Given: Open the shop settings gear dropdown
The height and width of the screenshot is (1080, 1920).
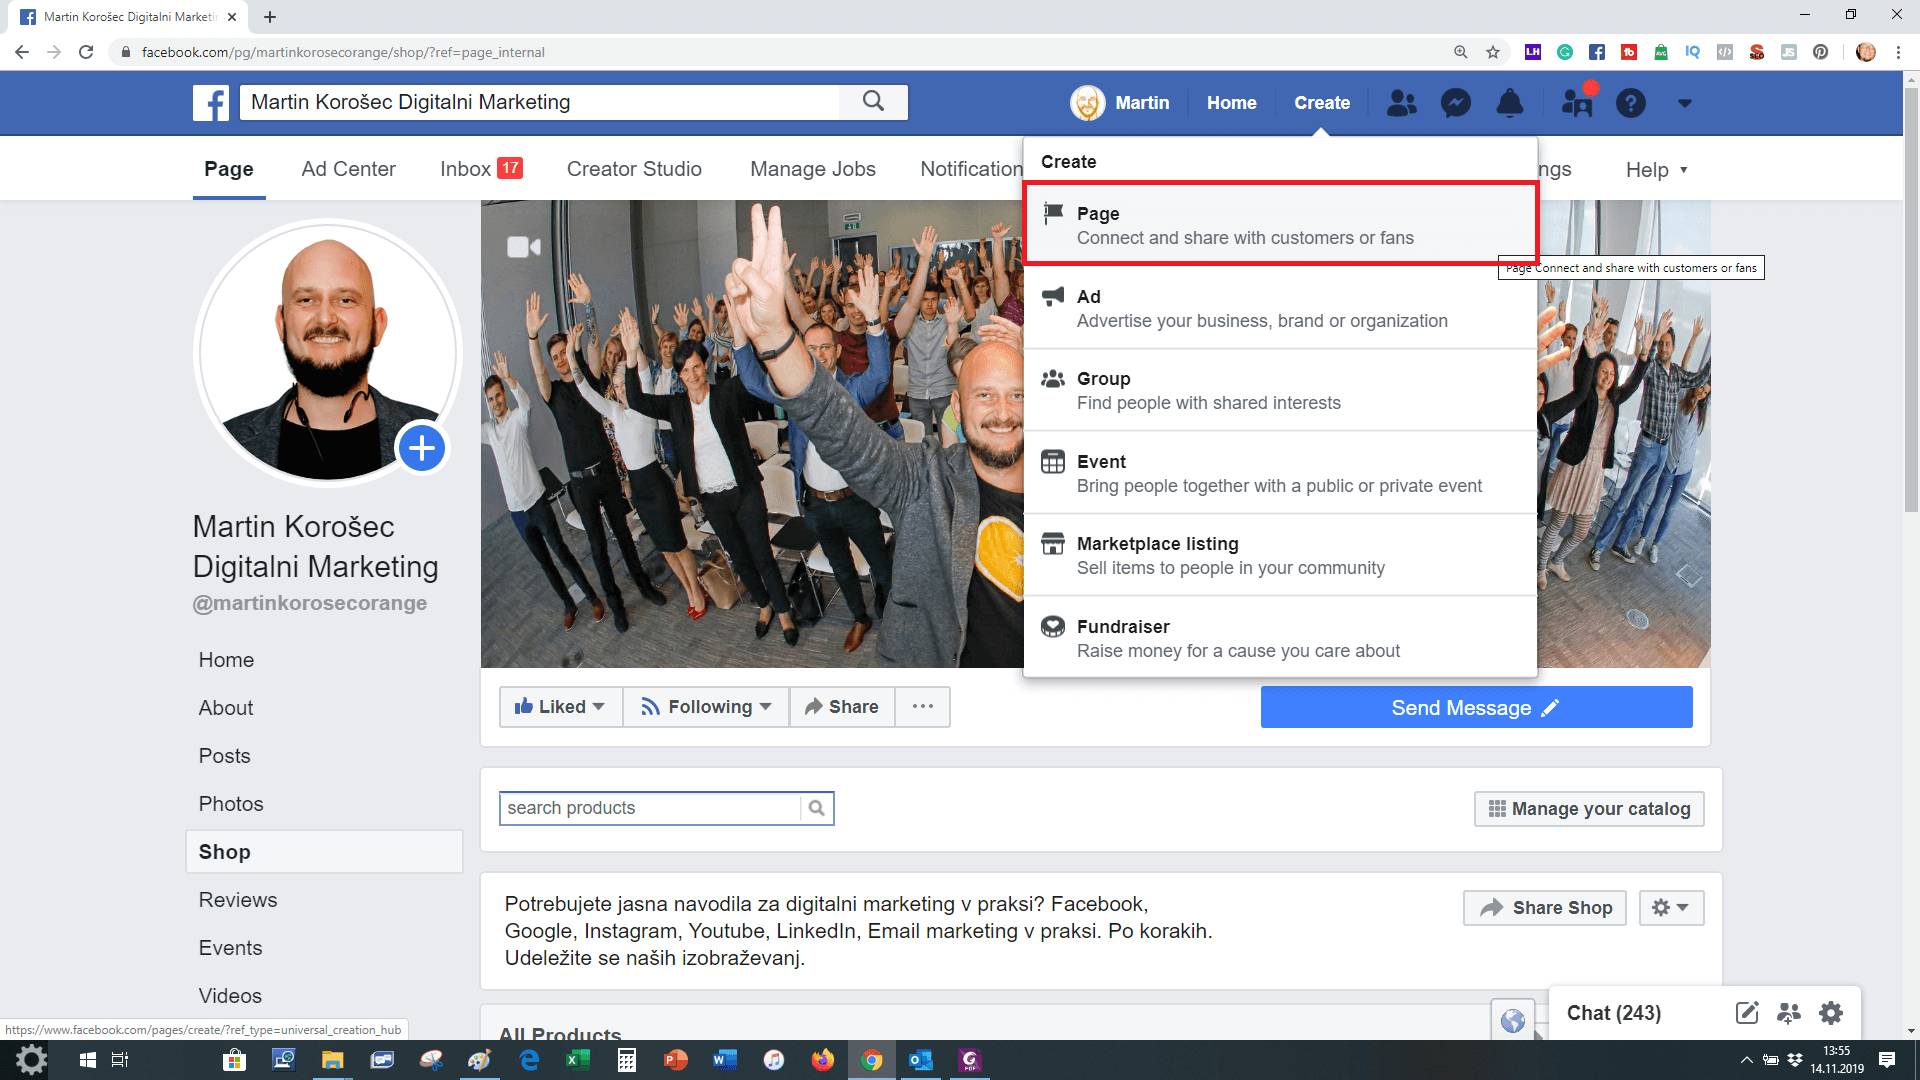Looking at the screenshot, I should 1670,908.
